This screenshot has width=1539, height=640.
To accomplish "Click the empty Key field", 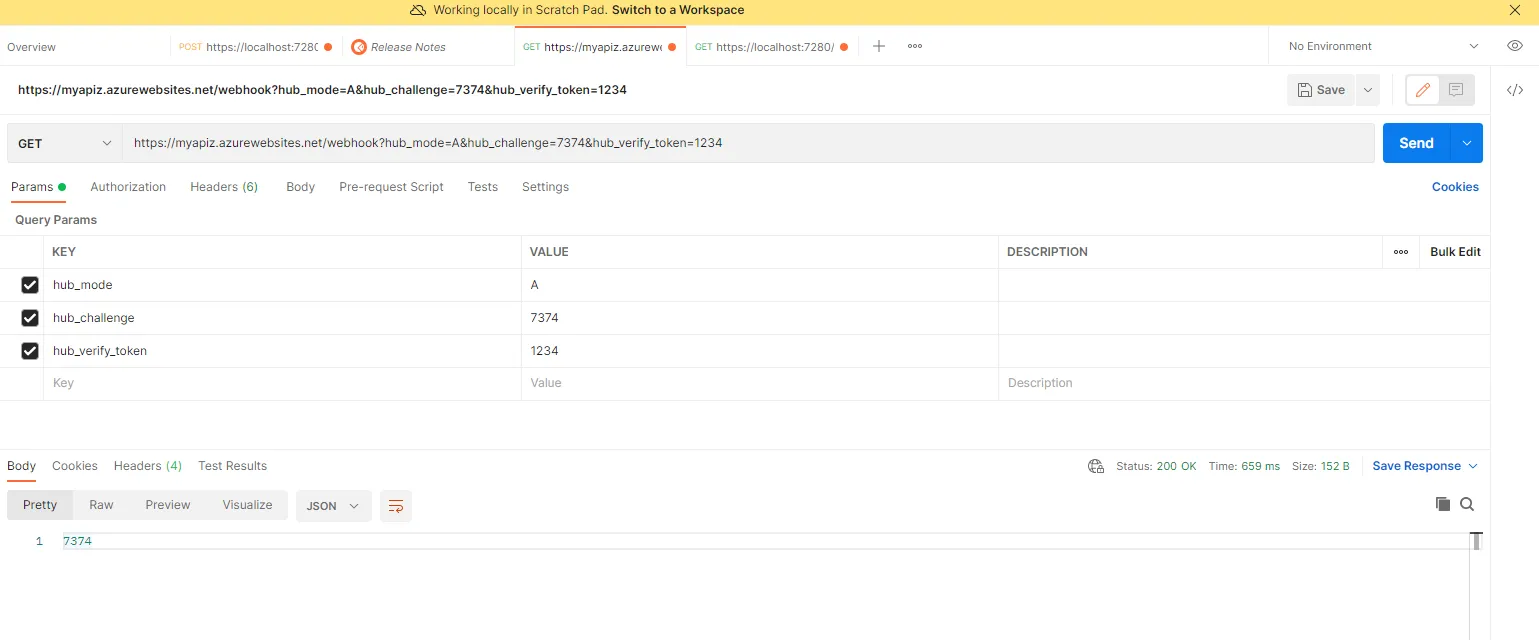I will [282, 383].
